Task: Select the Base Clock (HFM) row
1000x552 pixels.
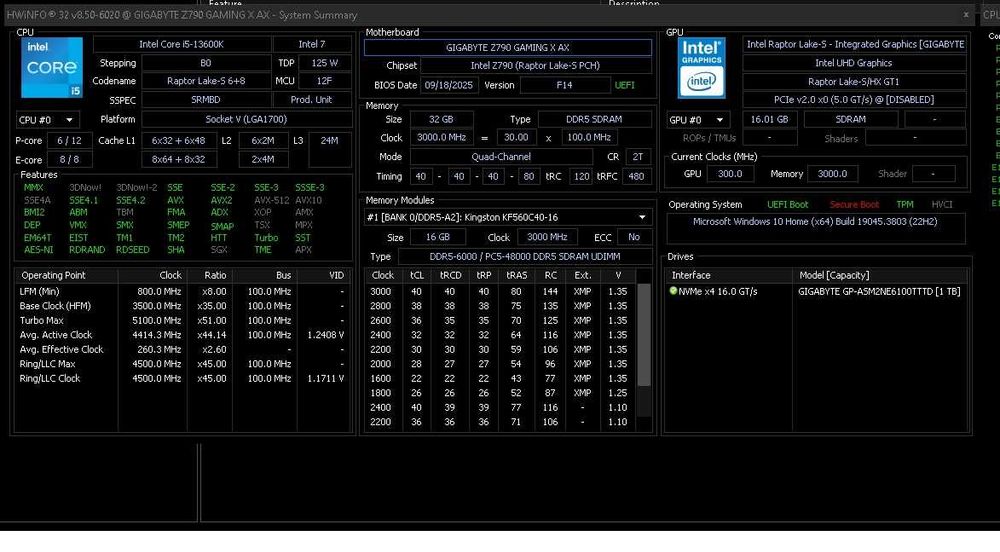Action: [182, 305]
